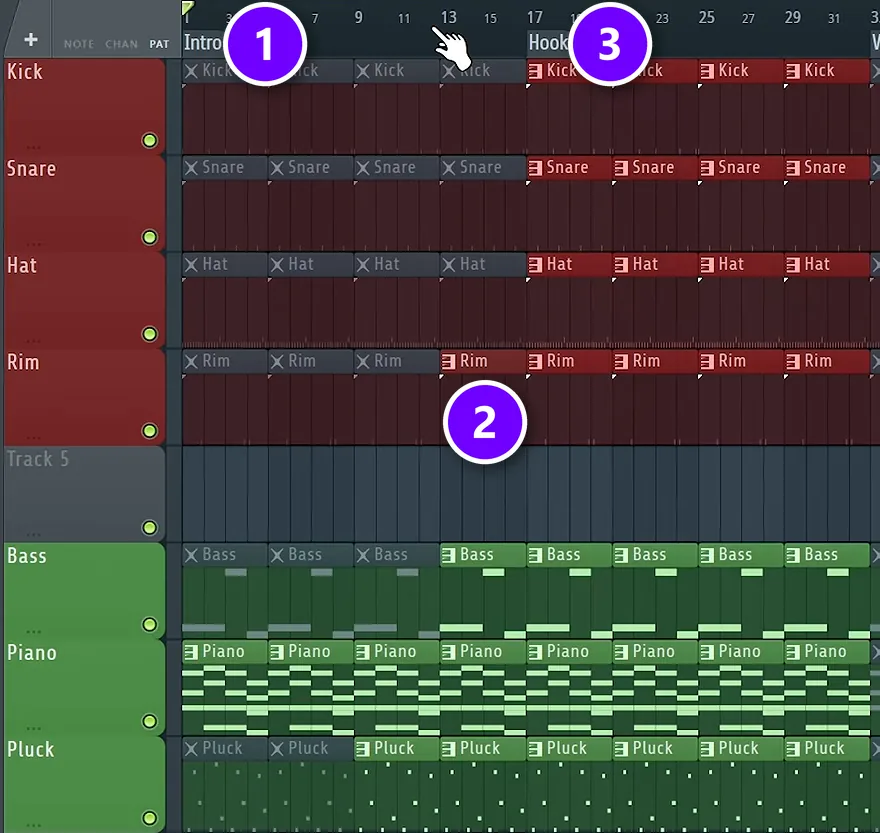Screen dimensions: 880x833
Task: Open the pattern icon of the Piano clip at bar 17
Action: pos(535,652)
